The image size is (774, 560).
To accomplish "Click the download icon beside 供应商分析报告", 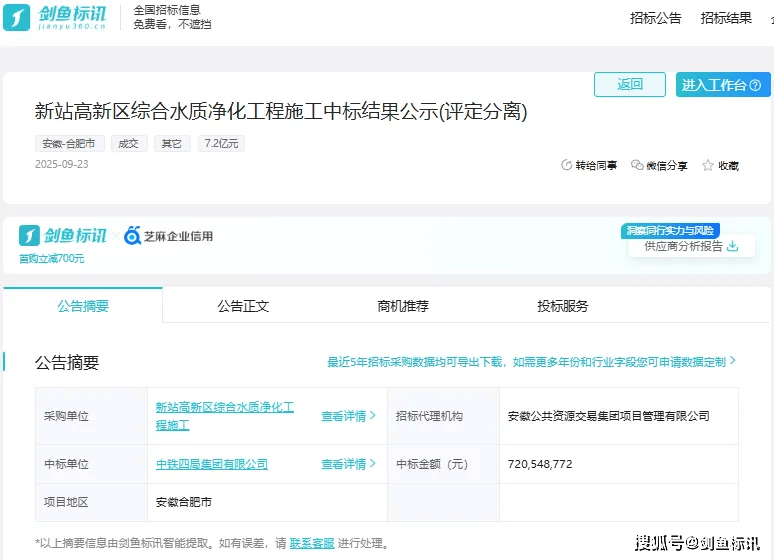I will pyautogui.click(x=732, y=246).
